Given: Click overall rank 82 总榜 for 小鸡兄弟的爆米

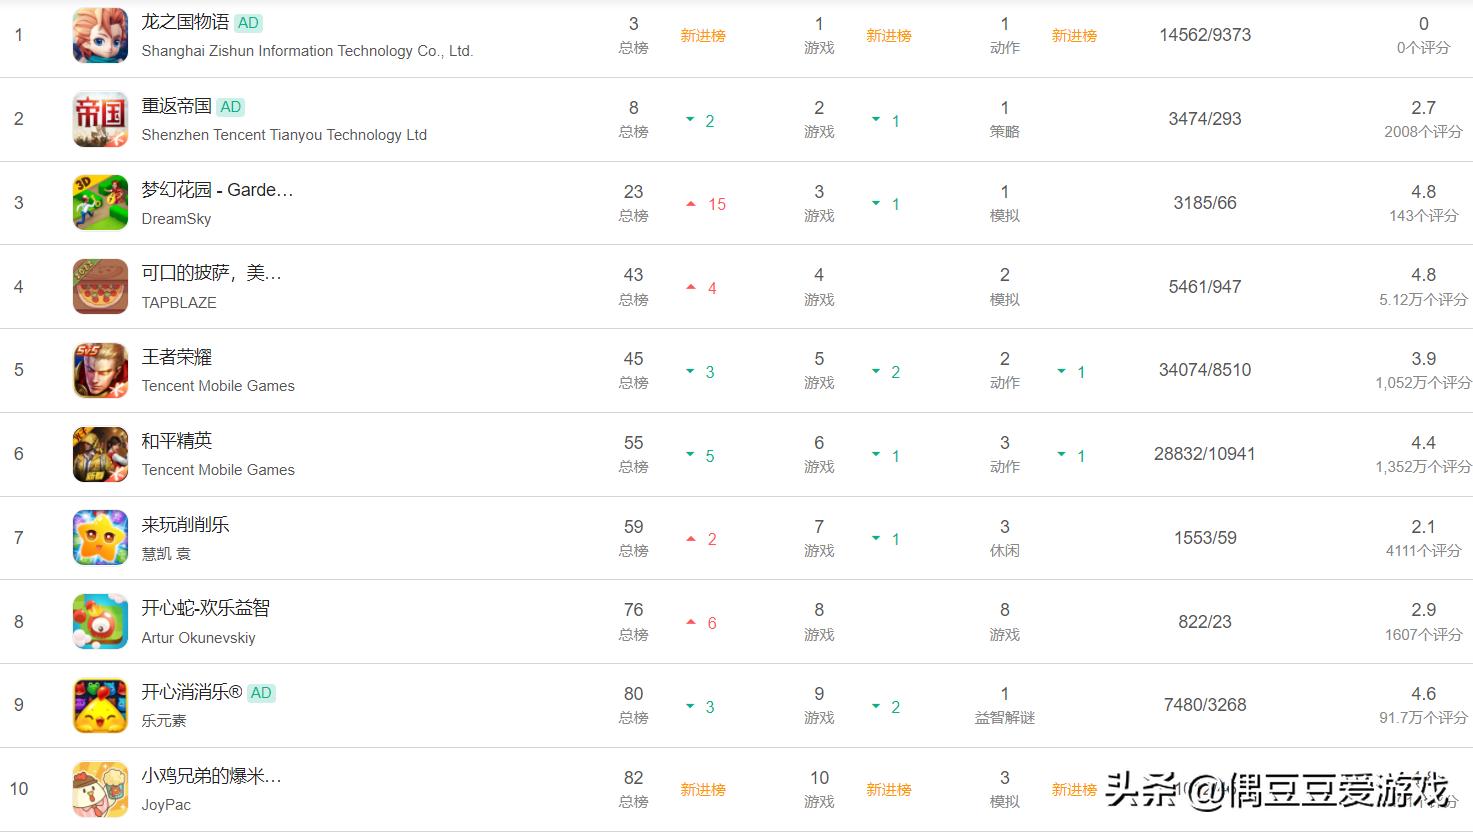Looking at the screenshot, I should [634, 789].
